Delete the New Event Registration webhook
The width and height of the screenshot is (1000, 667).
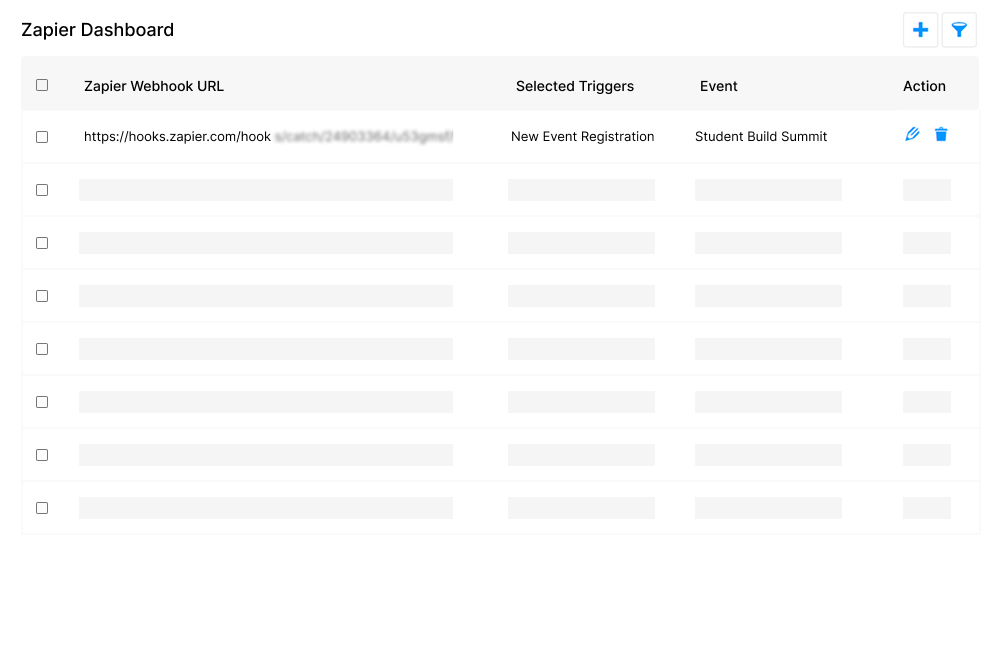pyautogui.click(x=941, y=133)
